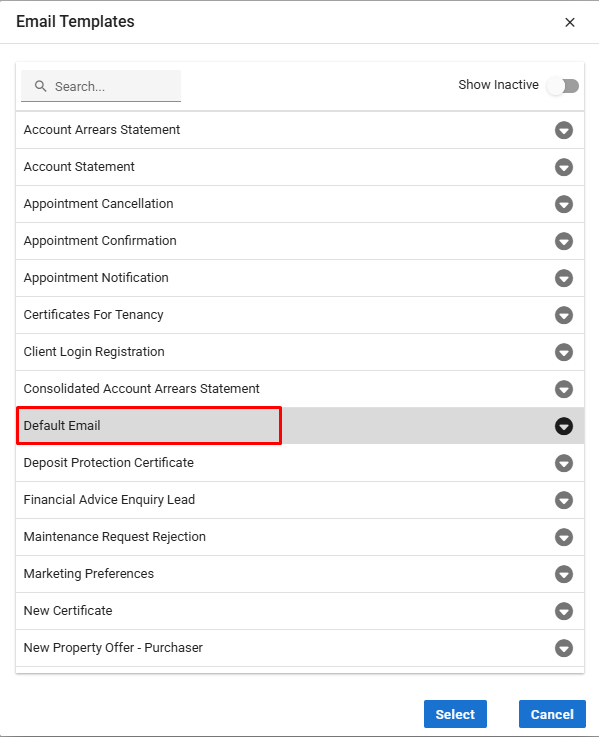Choose Deposit Protection Certificate template
This screenshot has height=737, width=599.
click(x=300, y=463)
